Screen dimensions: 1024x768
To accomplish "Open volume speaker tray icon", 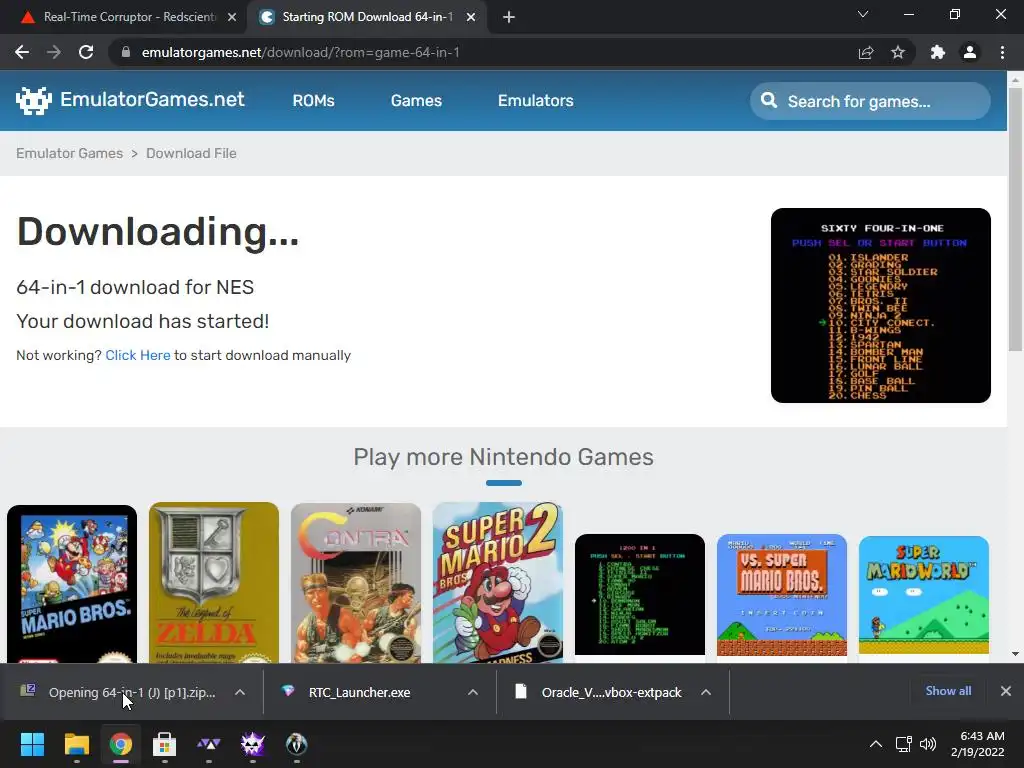I will [x=927, y=744].
